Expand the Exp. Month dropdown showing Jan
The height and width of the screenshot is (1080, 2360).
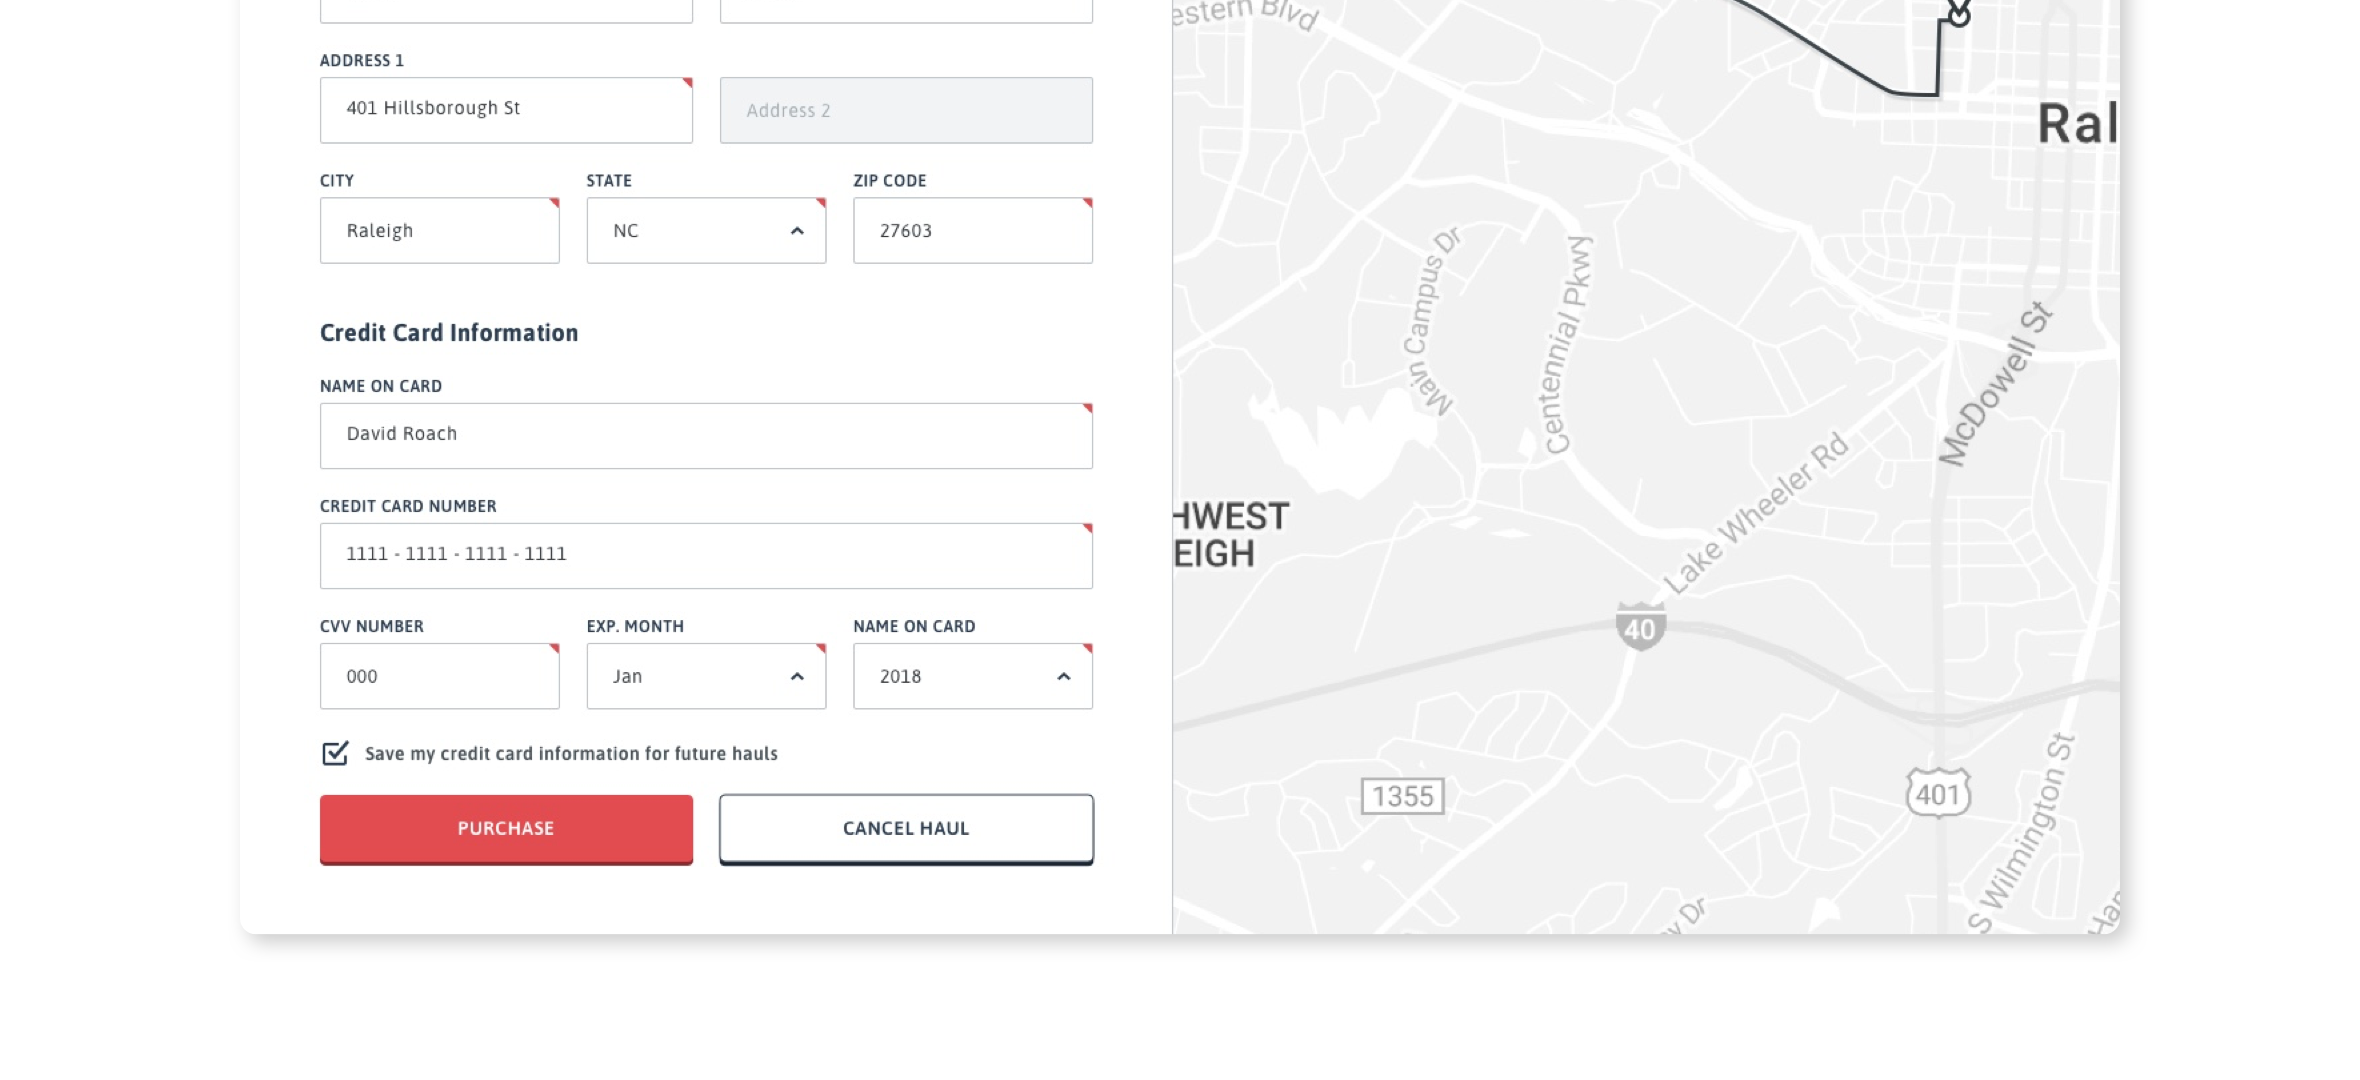[x=706, y=676]
